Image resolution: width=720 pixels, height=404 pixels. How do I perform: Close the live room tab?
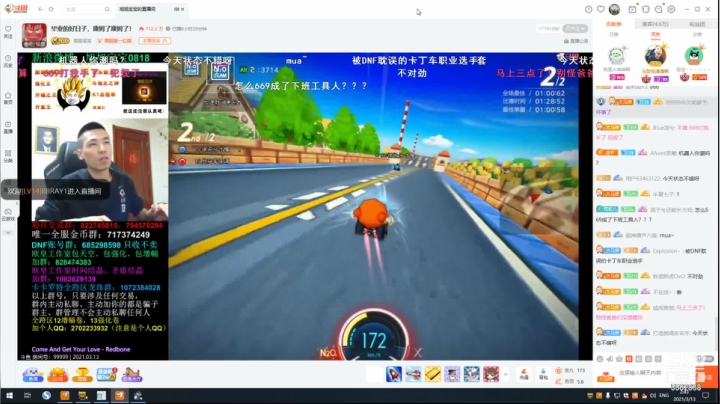(x=183, y=9)
